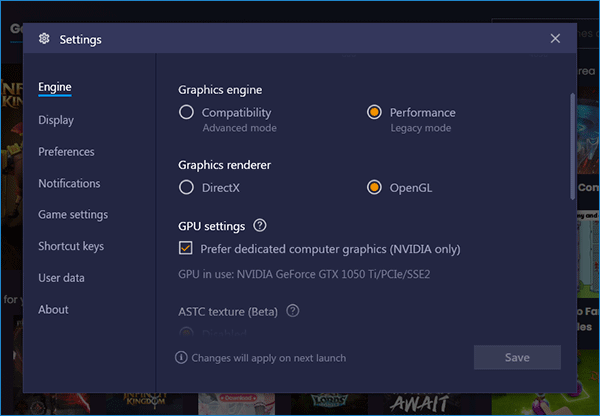This screenshot has width=600, height=416.
Task: Toggle Prefer dedicated computer graphics checkbox
Action: (x=186, y=248)
